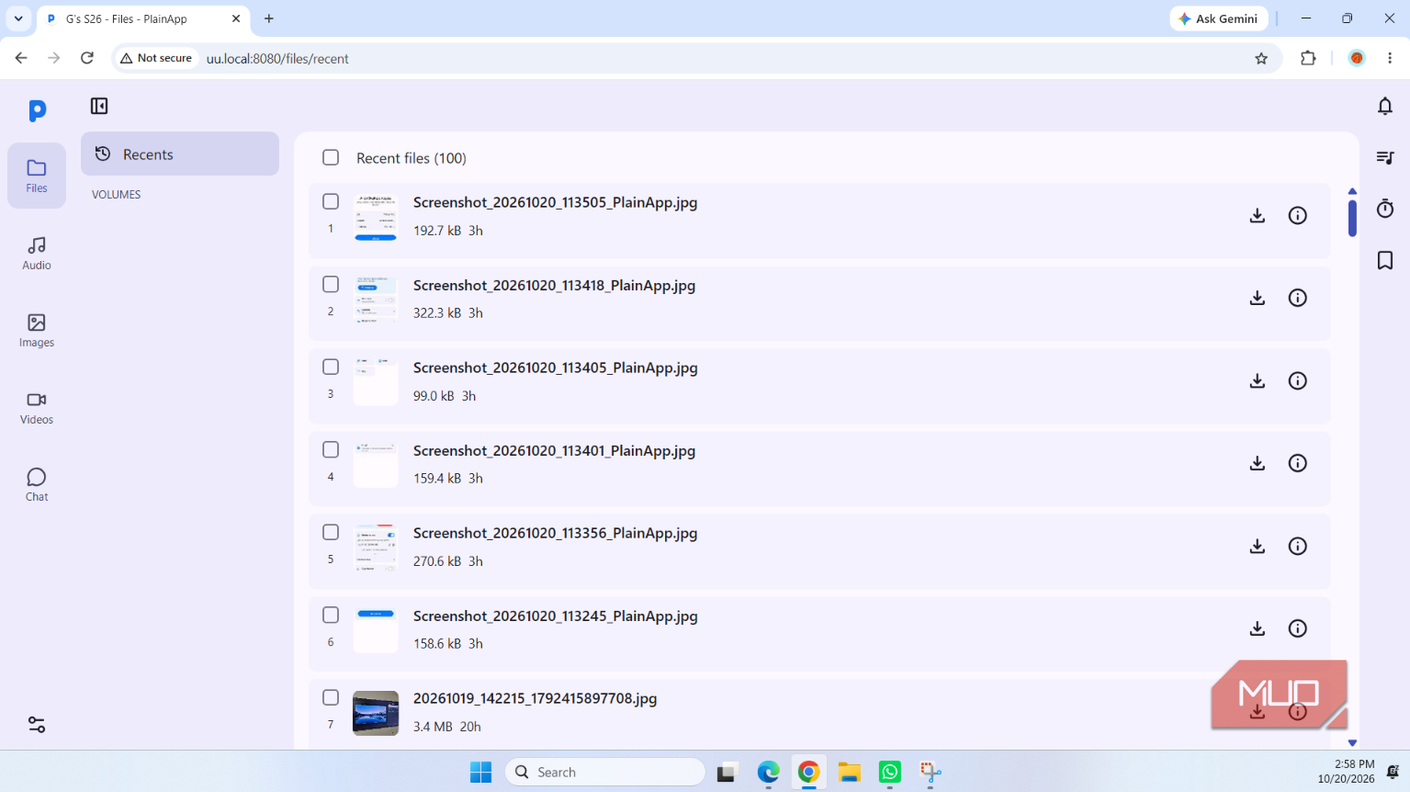Show info for Screenshot_20261020_113401_PlainApp.jpg
The image size is (1410, 792).
pyautogui.click(x=1297, y=463)
